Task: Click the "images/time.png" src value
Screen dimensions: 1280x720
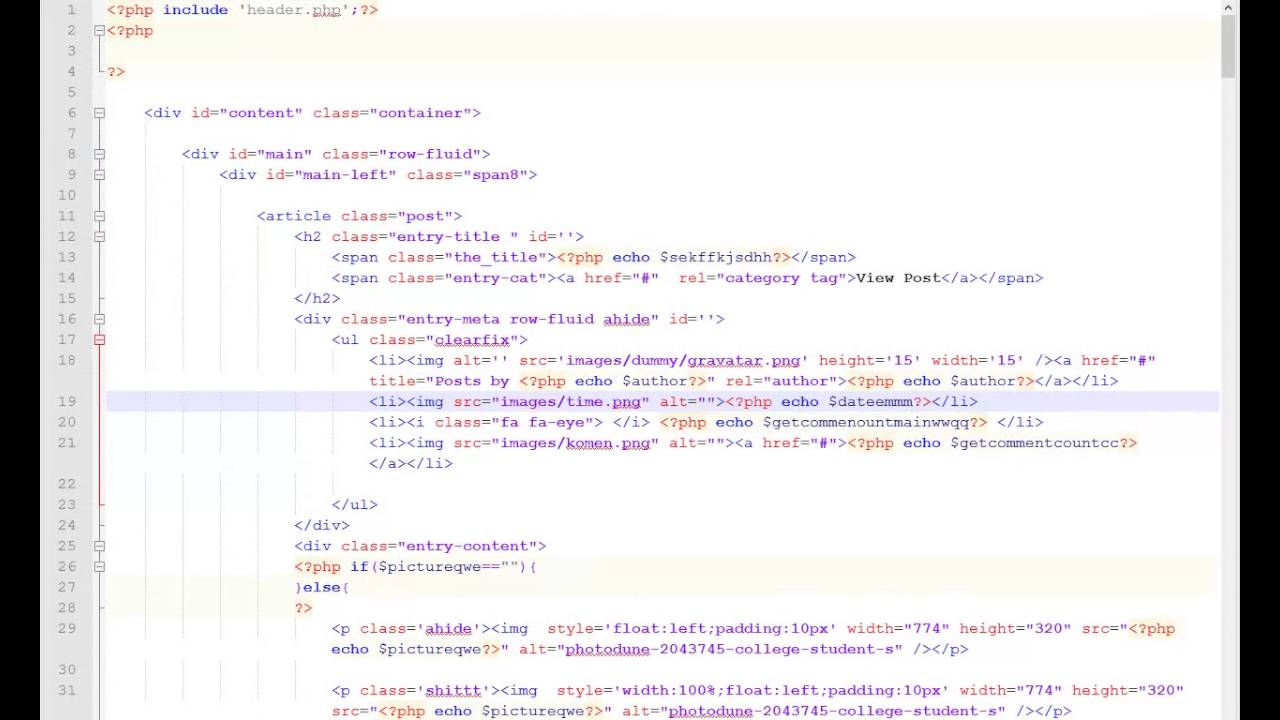Action: point(570,401)
